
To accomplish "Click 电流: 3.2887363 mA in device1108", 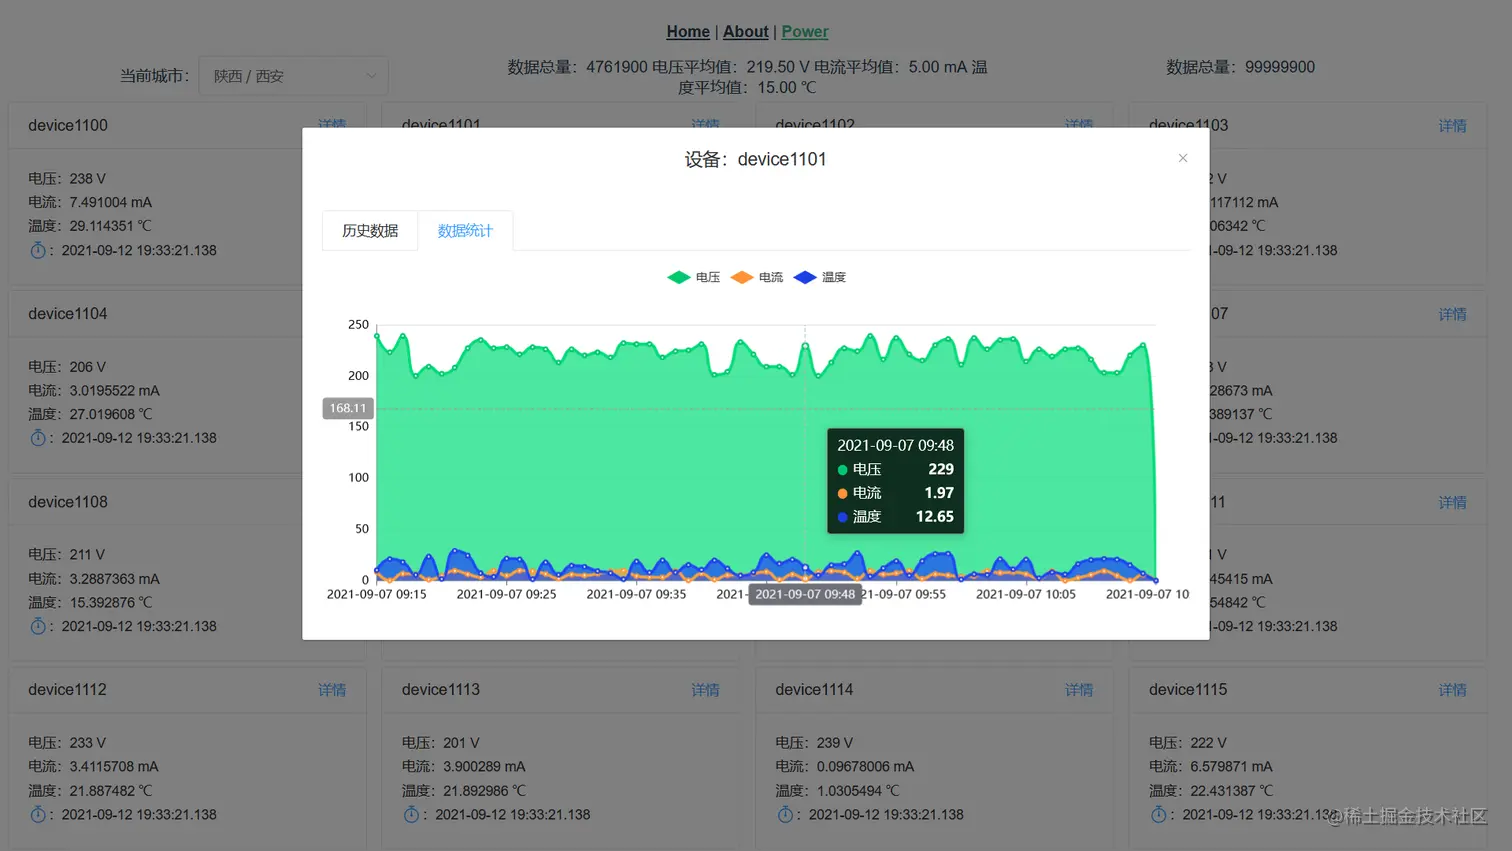I will click(94, 579).
